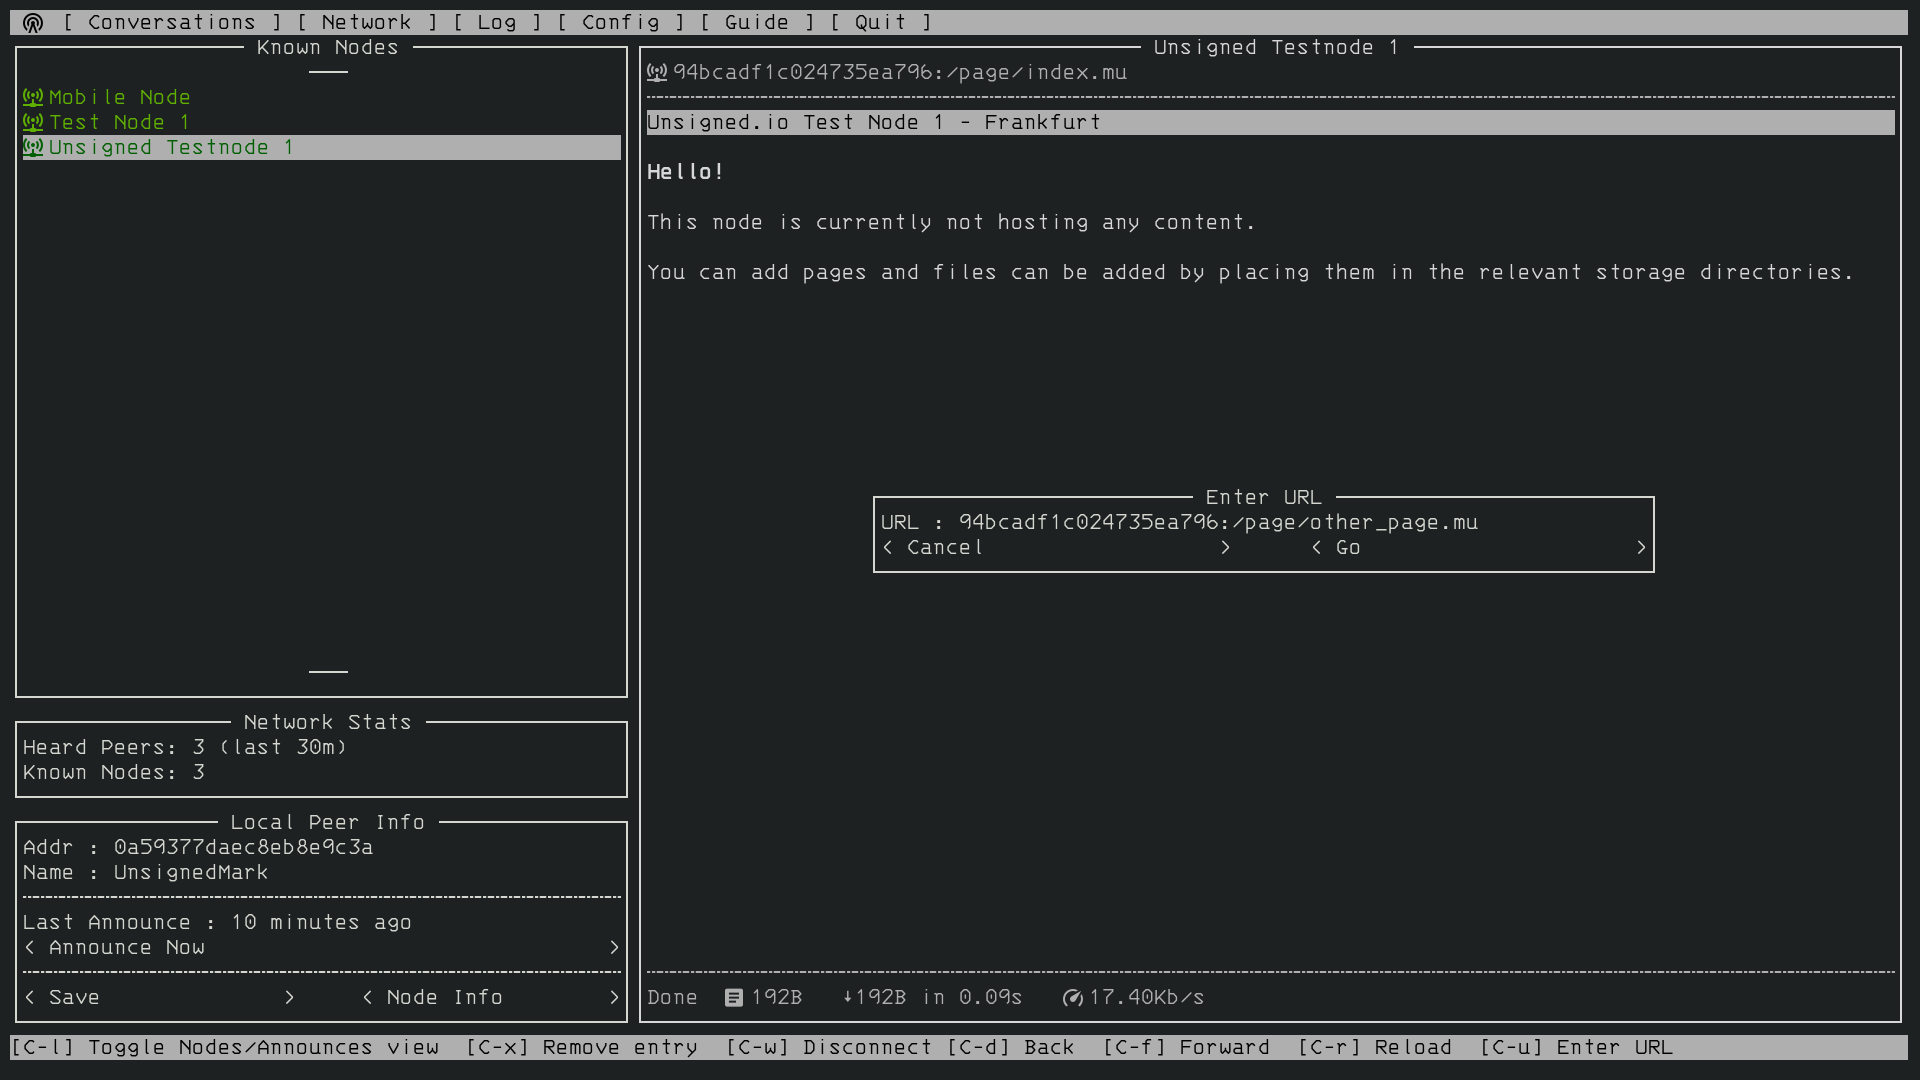Click the storage icon before 192B
1920x1080 pixels.
[x=733, y=996]
